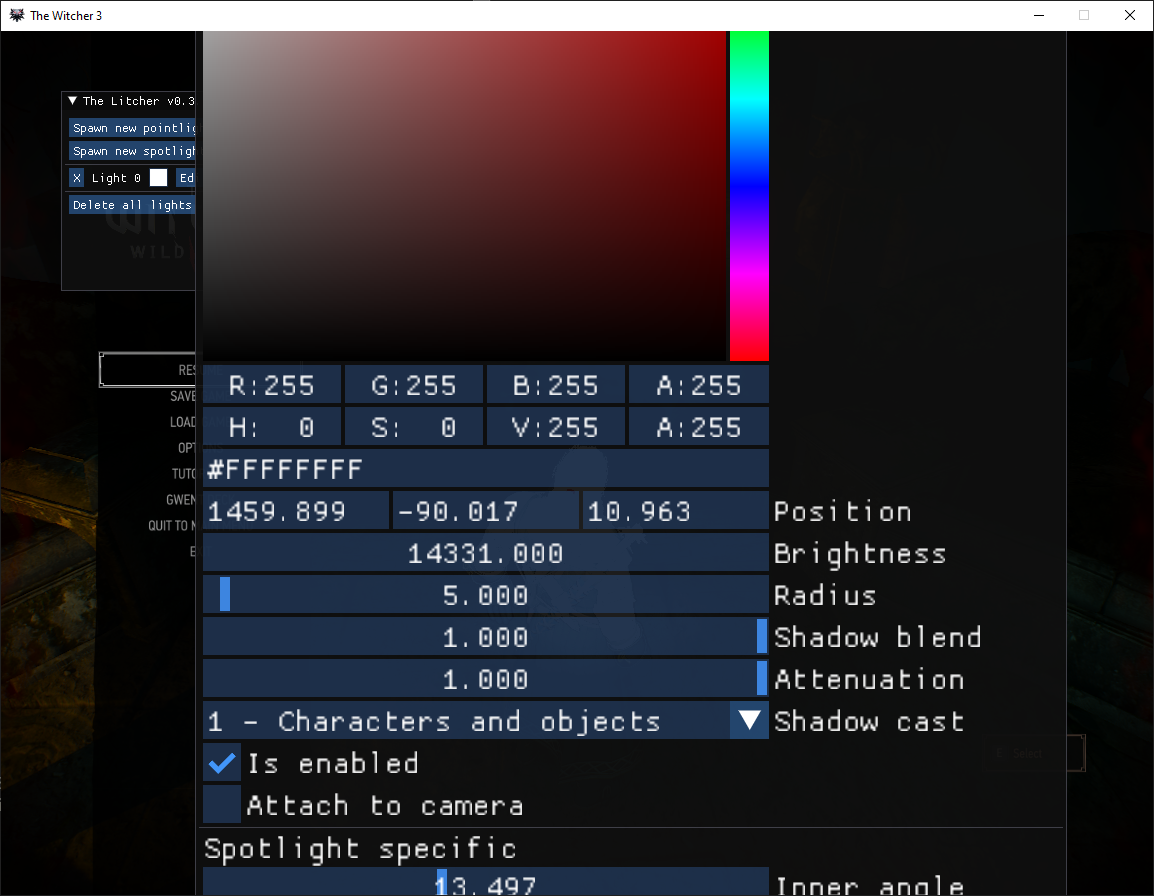
Task: Select OPTIONS in the game menu
Action: [184, 447]
